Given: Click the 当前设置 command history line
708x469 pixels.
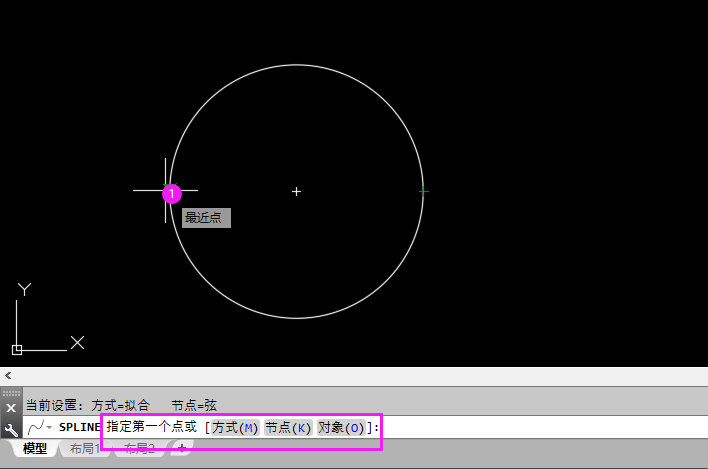Looking at the screenshot, I should tap(121, 405).
